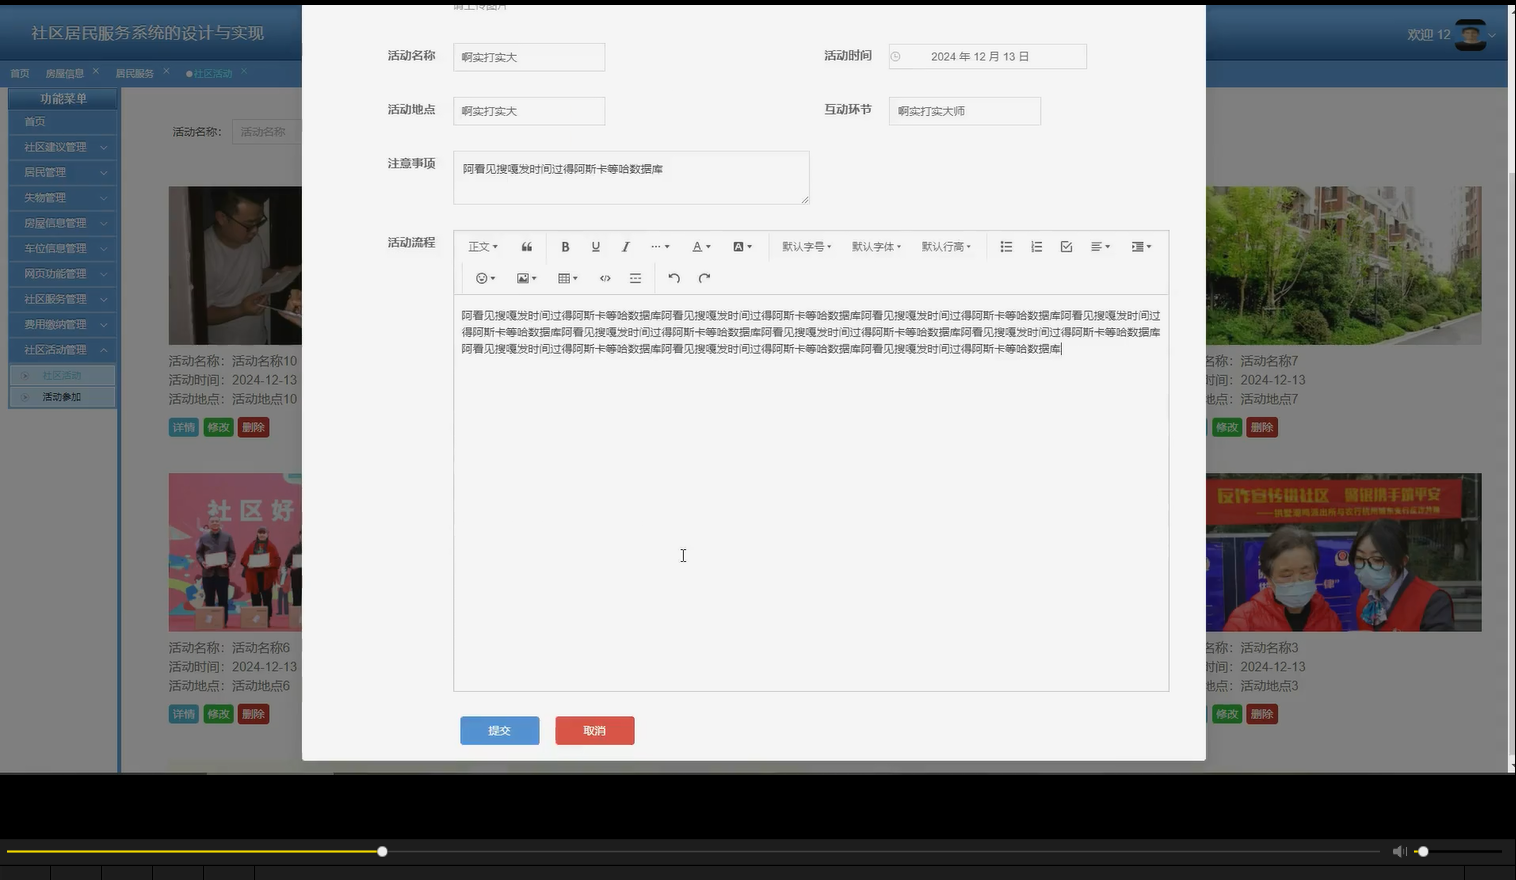Switch to the 房屋信息 tab
Image resolution: width=1516 pixels, height=880 pixels.
point(64,72)
